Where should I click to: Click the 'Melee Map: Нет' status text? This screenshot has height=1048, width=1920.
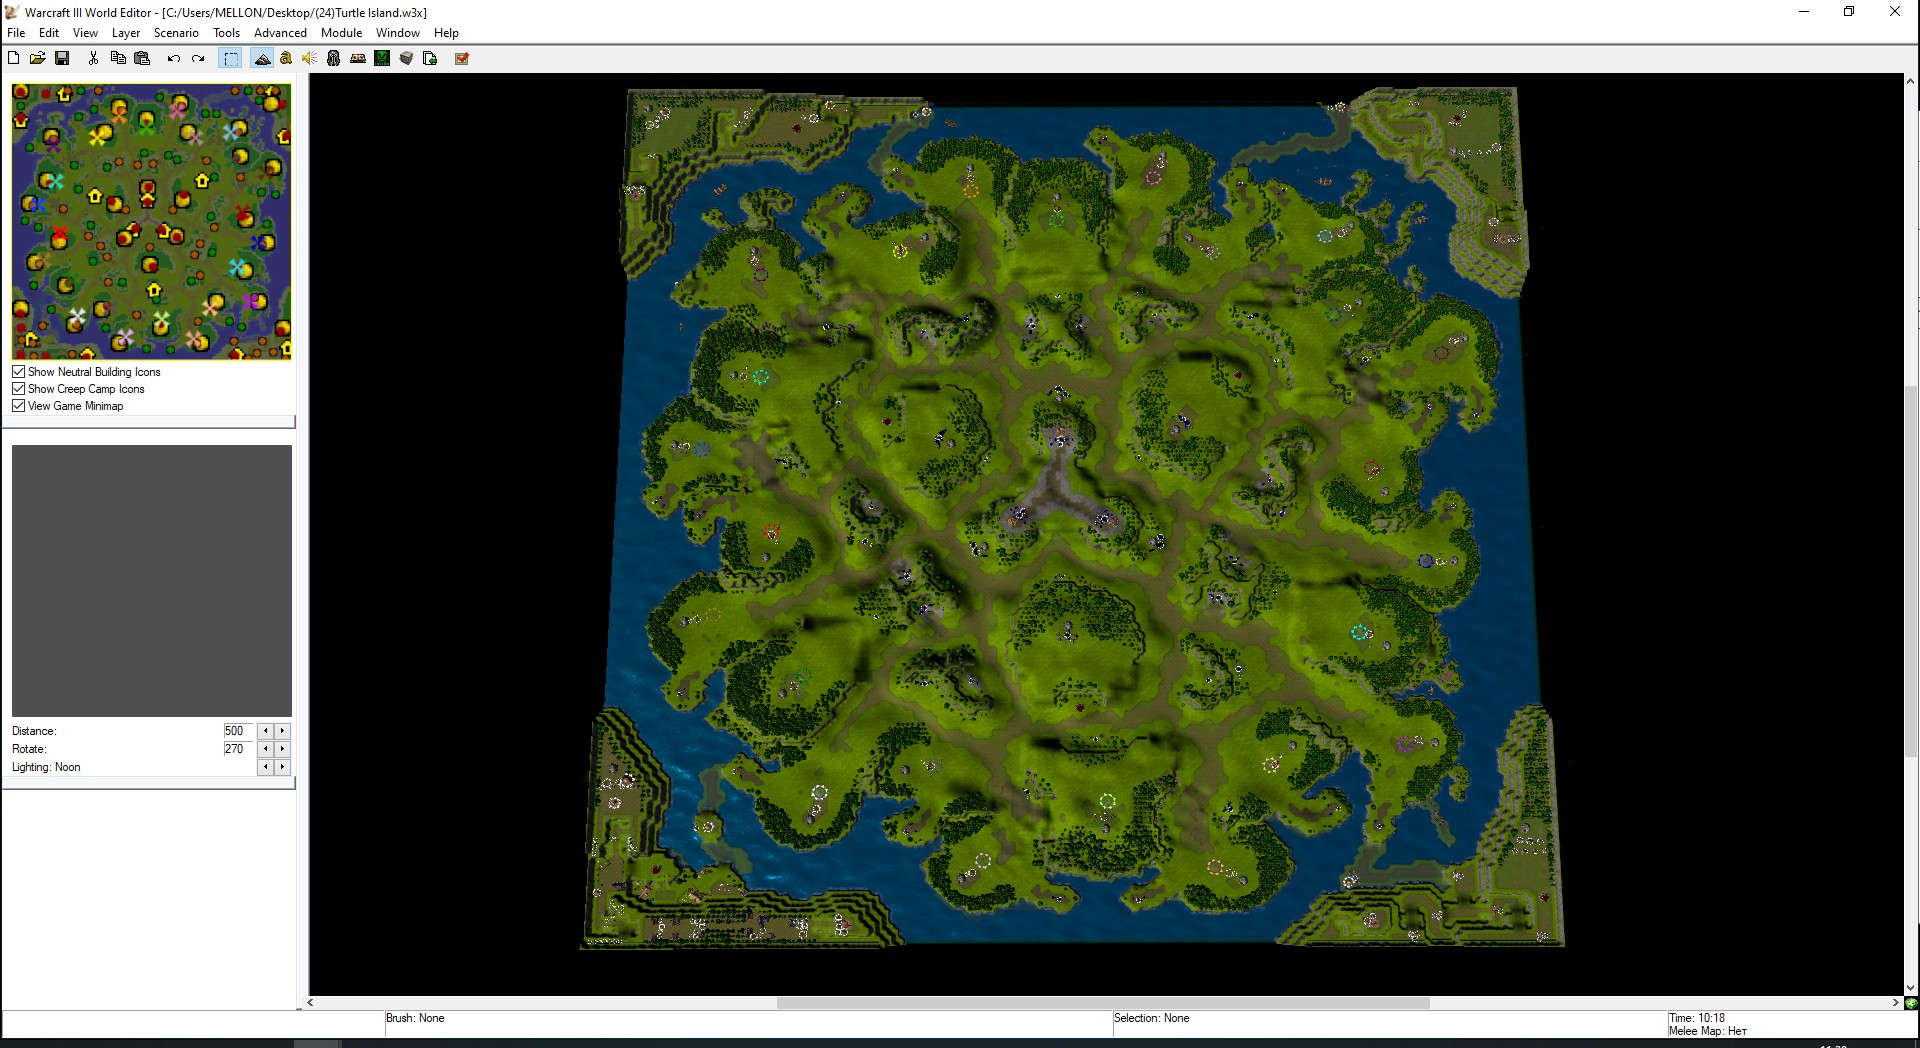(1708, 1031)
